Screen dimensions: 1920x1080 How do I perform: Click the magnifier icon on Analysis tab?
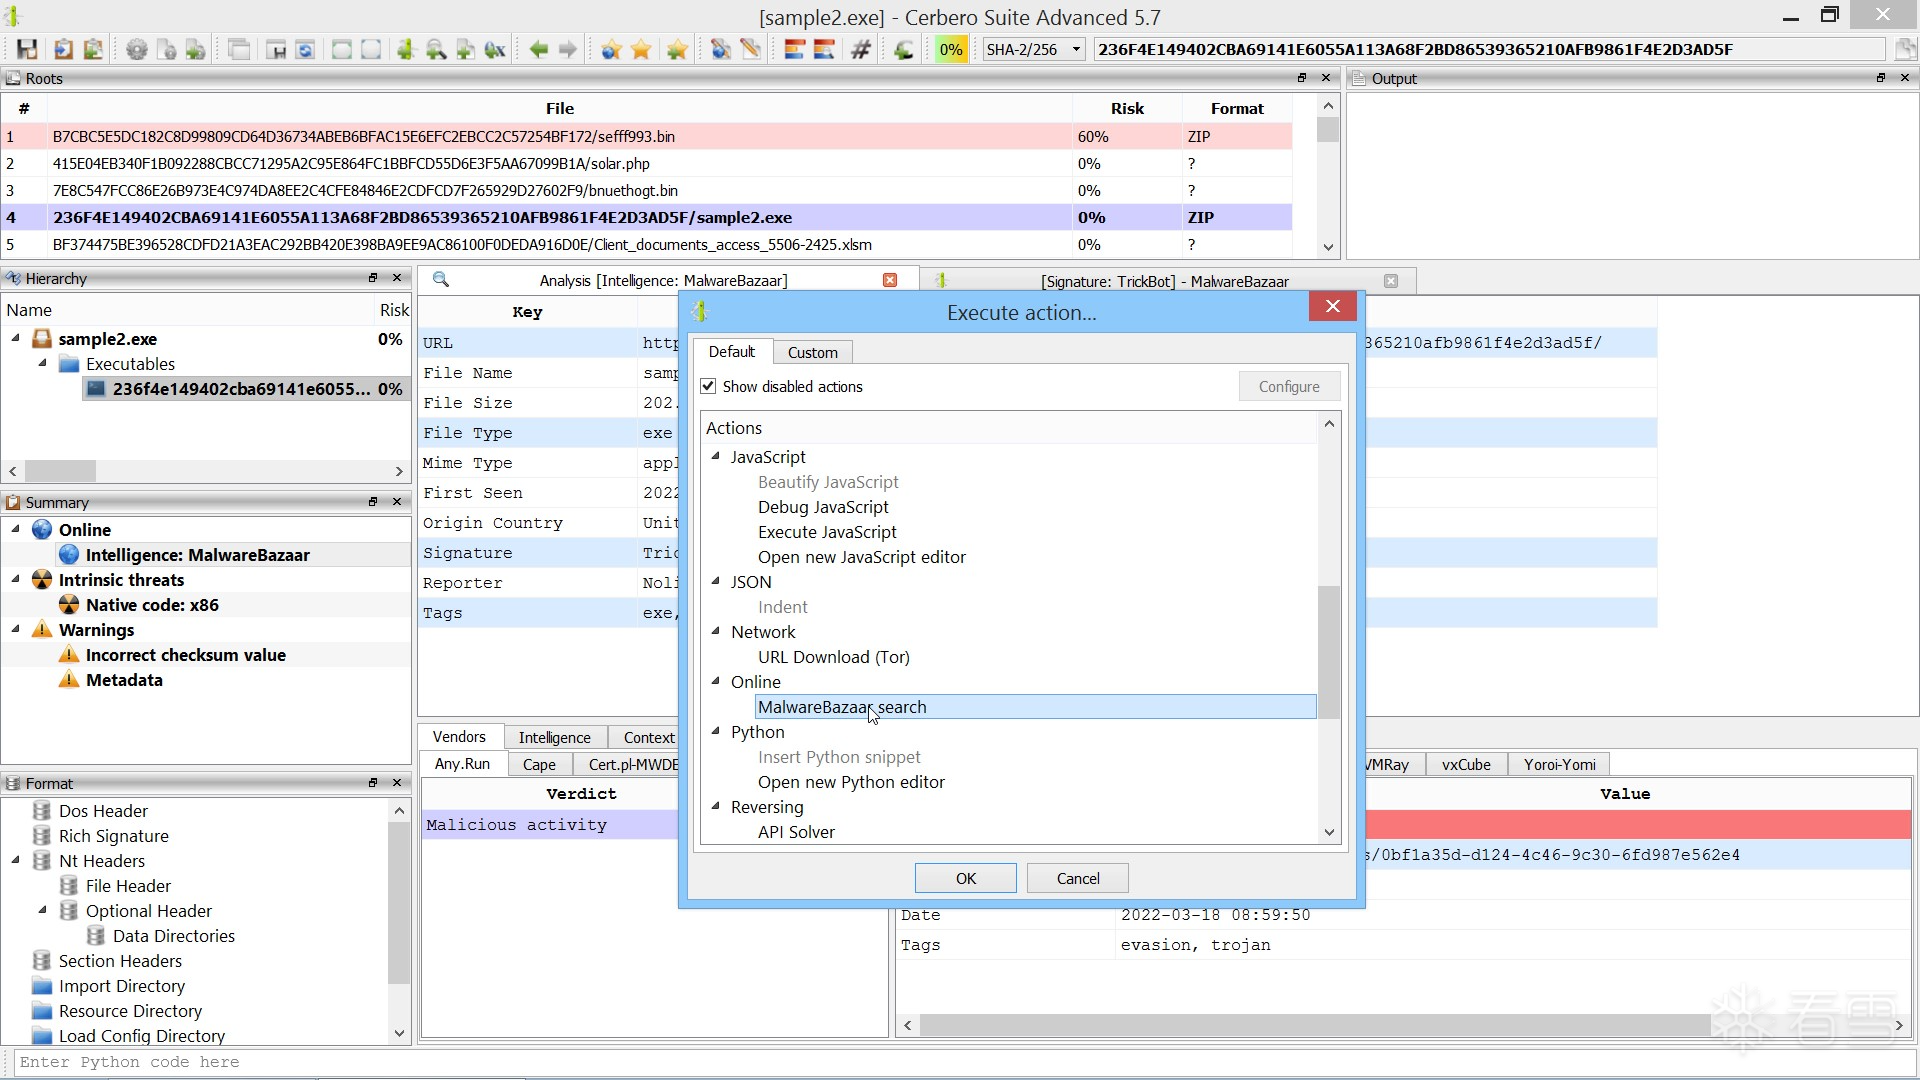(440, 280)
